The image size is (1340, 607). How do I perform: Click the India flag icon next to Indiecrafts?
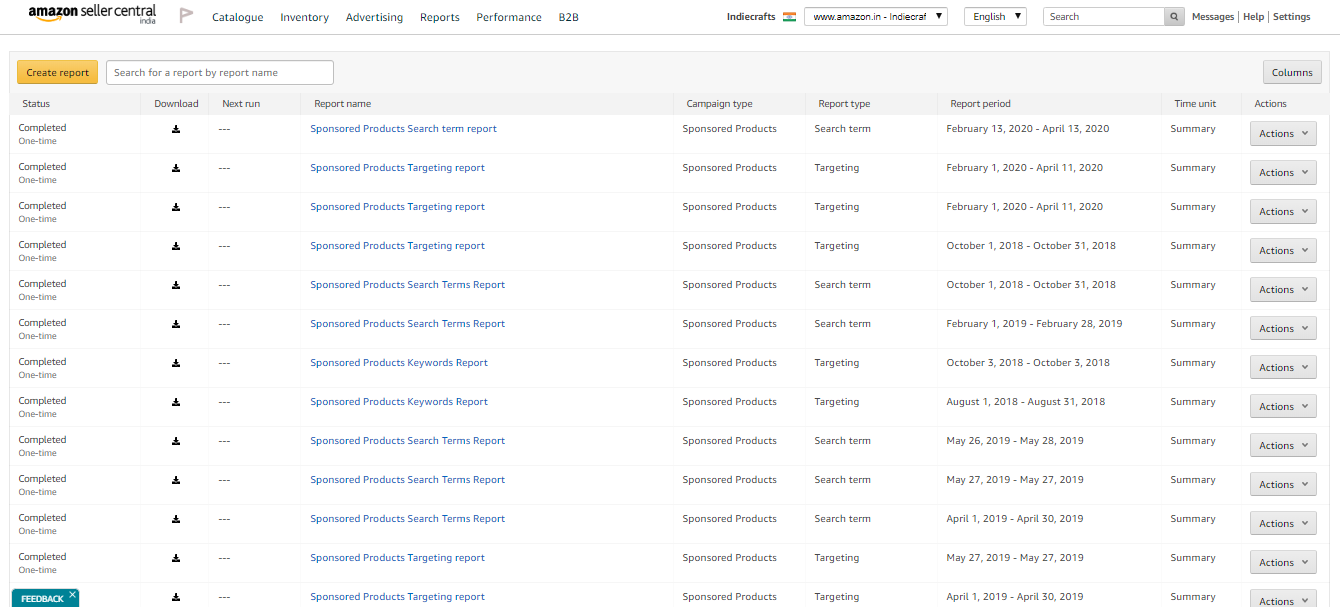click(x=789, y=17)
